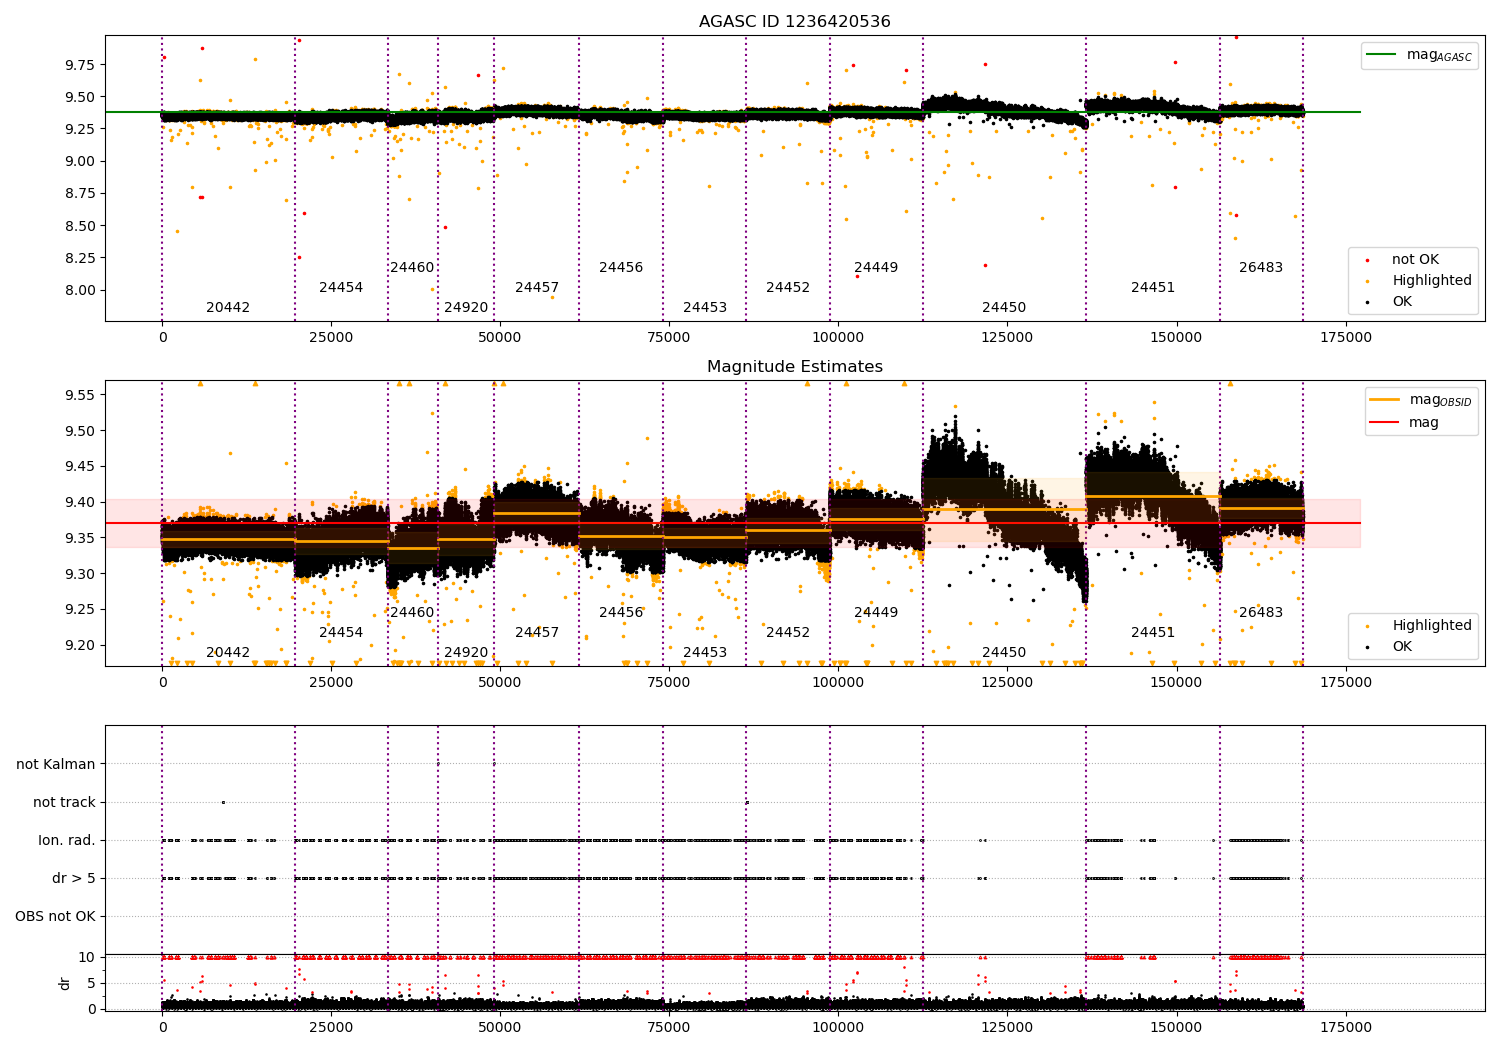Click the 9.35 y-axis tick label

[x=79, y=539]
